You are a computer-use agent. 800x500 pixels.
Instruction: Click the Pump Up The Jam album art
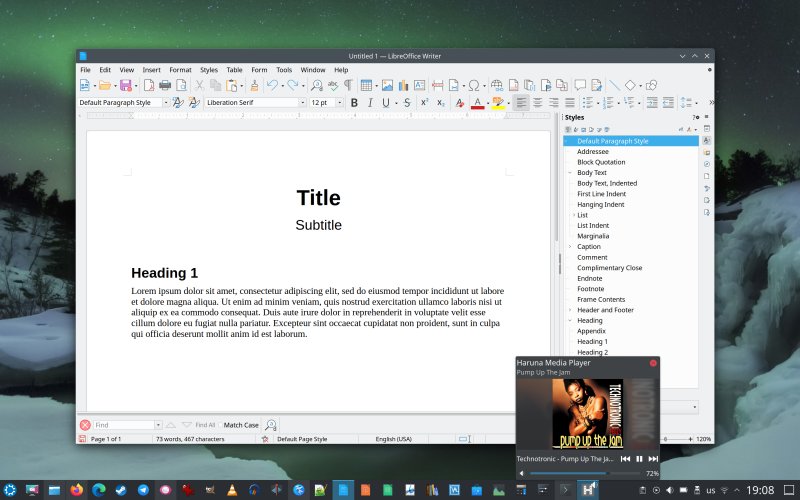(588, 413)
